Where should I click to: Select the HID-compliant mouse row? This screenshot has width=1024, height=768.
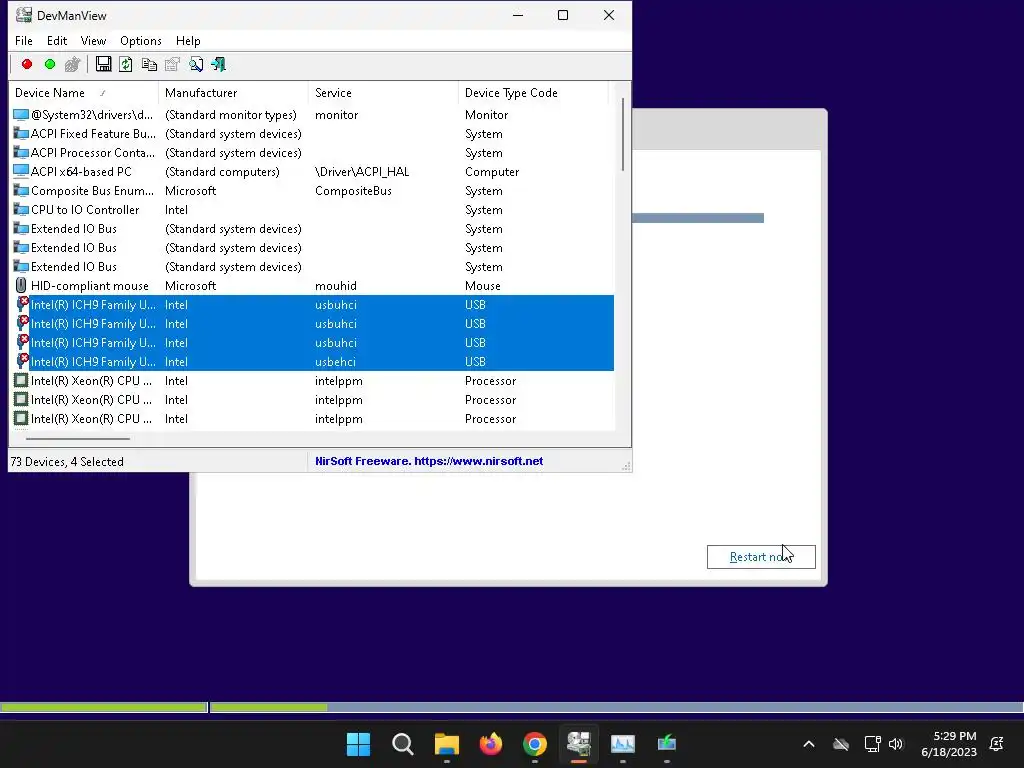pyautogui.click(x=312, y=285)
